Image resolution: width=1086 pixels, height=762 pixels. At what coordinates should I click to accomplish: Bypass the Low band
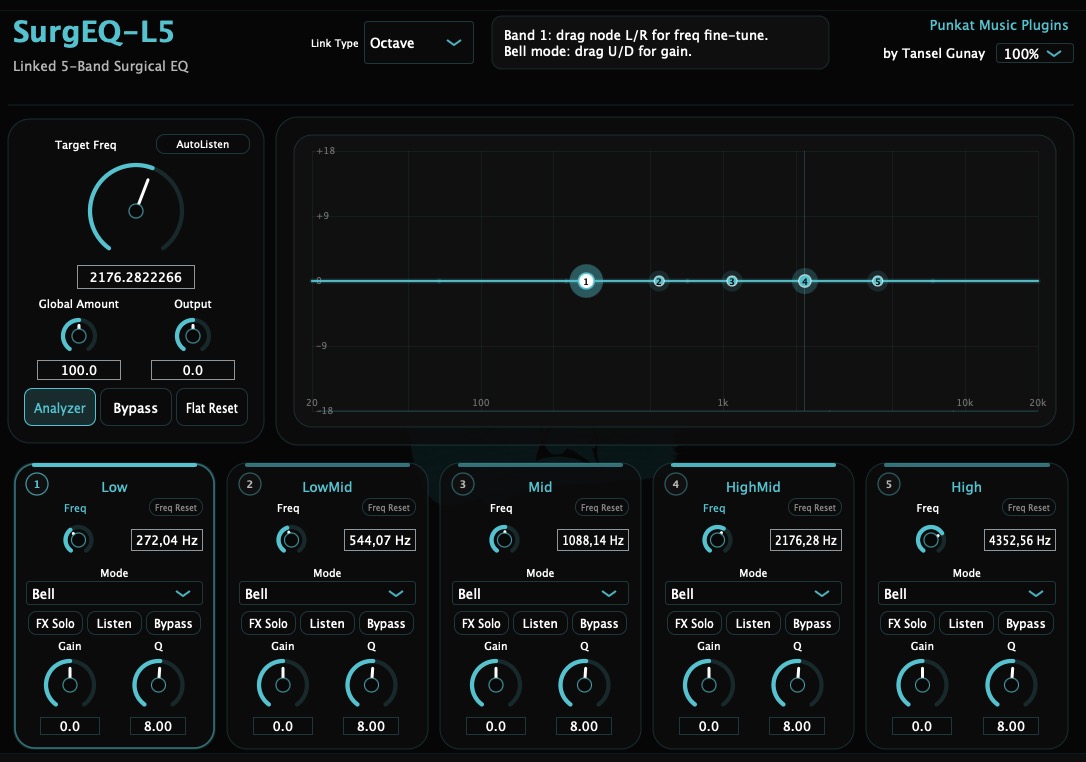pyautogui.click(x=173, y=623)
